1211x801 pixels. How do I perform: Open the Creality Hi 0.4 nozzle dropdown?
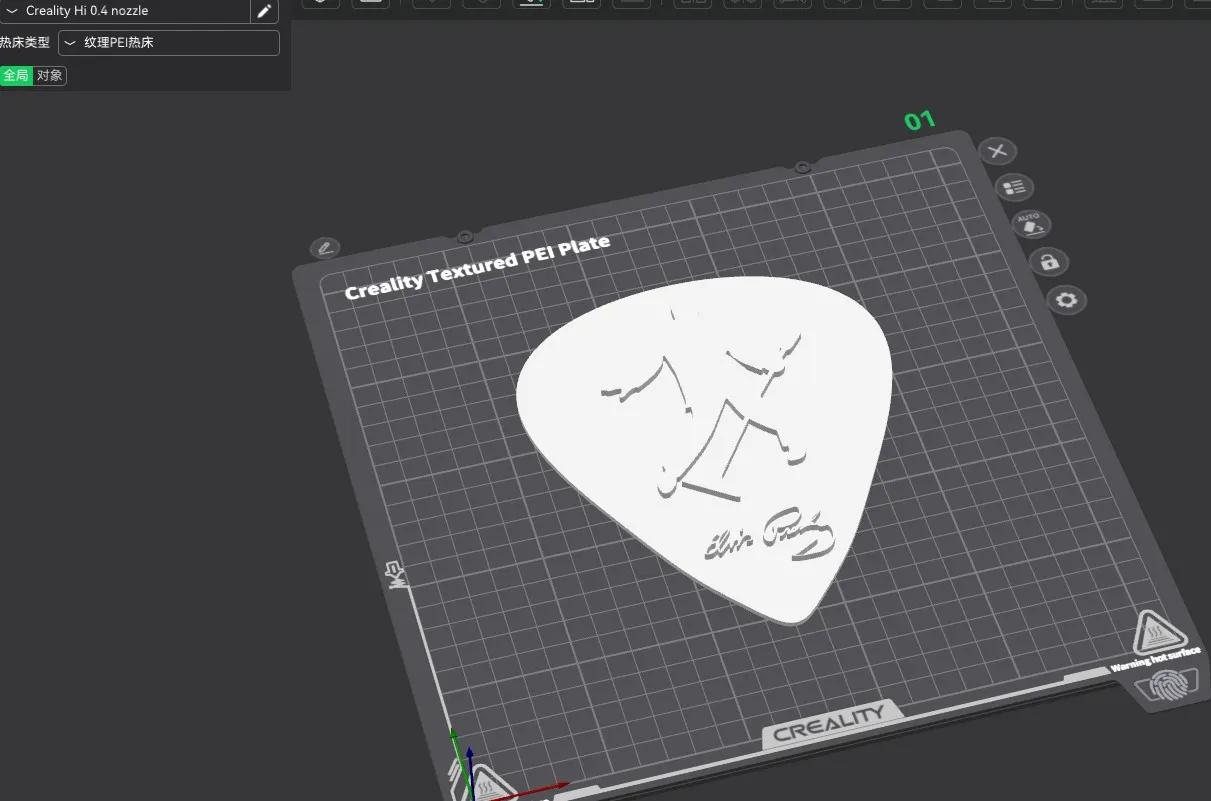[124, 11]
